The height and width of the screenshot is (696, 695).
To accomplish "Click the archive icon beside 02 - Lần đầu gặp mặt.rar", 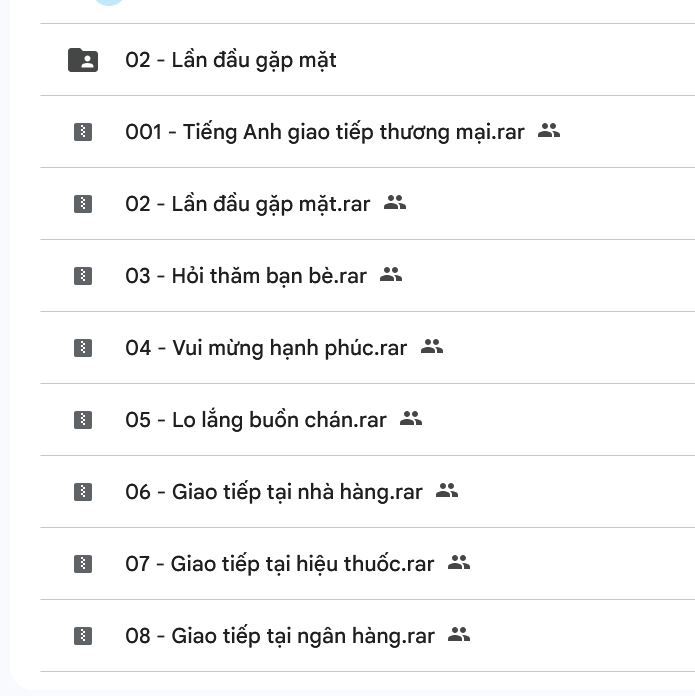I will pyautogui.click(x=83, y=204).
